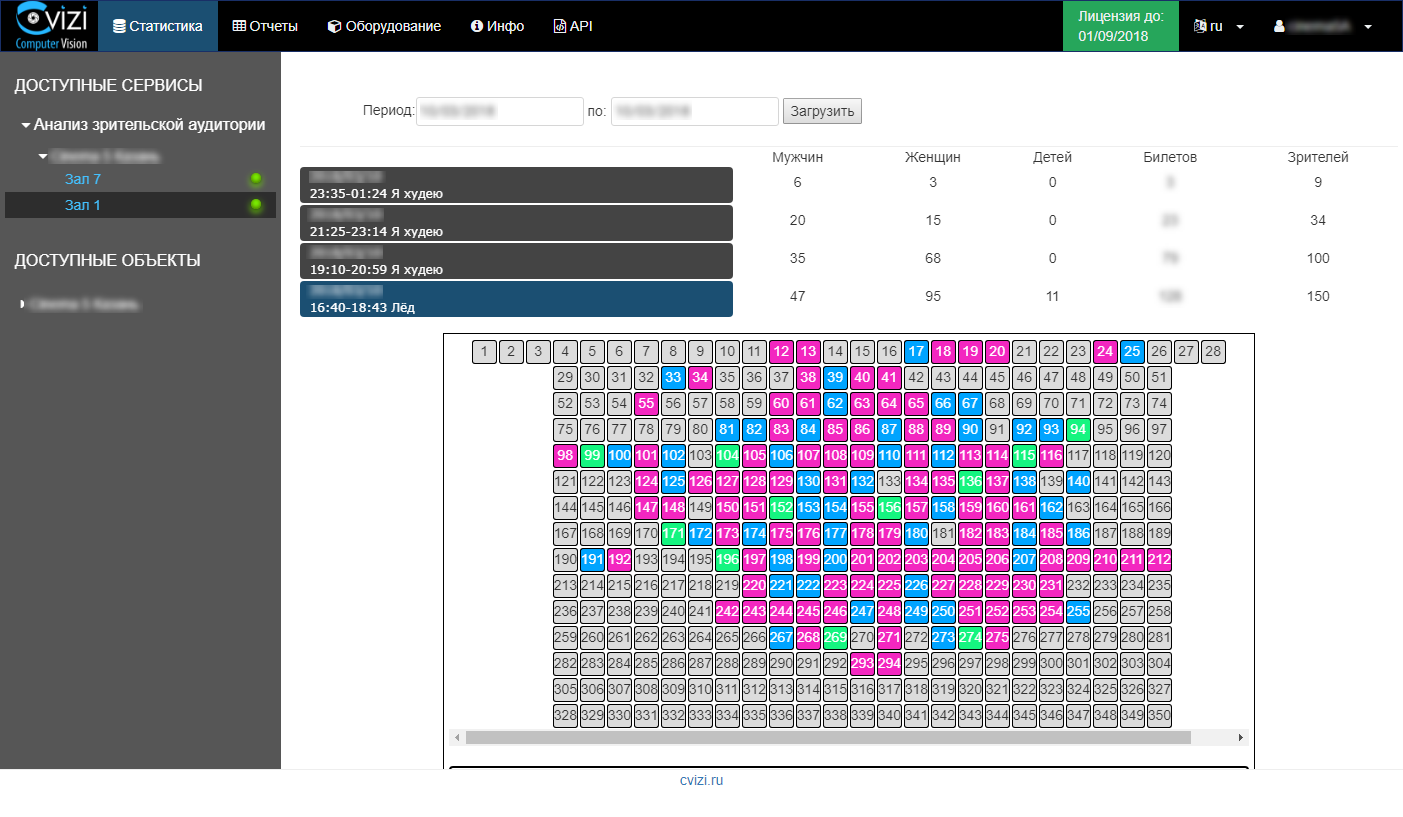Click green seat 274

(x=970, y=637)
